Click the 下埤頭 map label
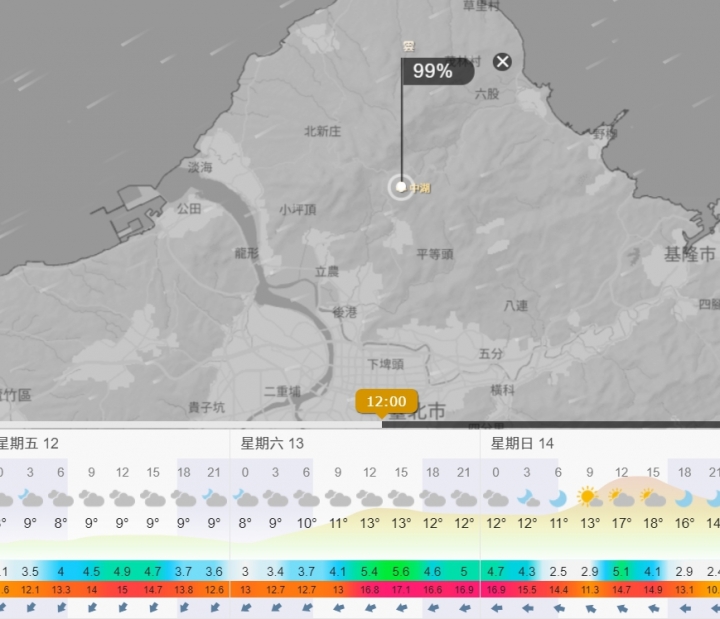Viewport: 720px width, 619px height. tap(386, 365)
